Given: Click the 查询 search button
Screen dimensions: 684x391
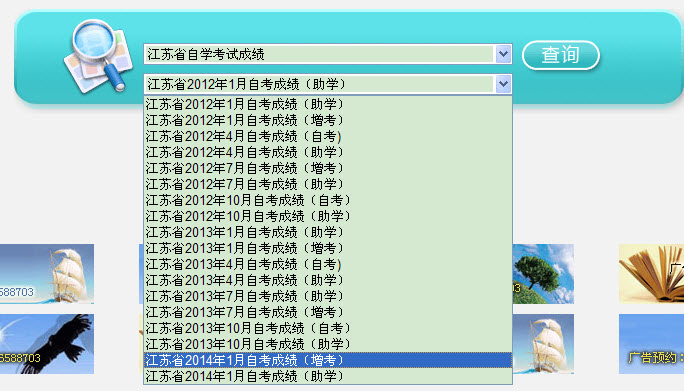Looking at the screenshot, I should click(x=561, y=55).
